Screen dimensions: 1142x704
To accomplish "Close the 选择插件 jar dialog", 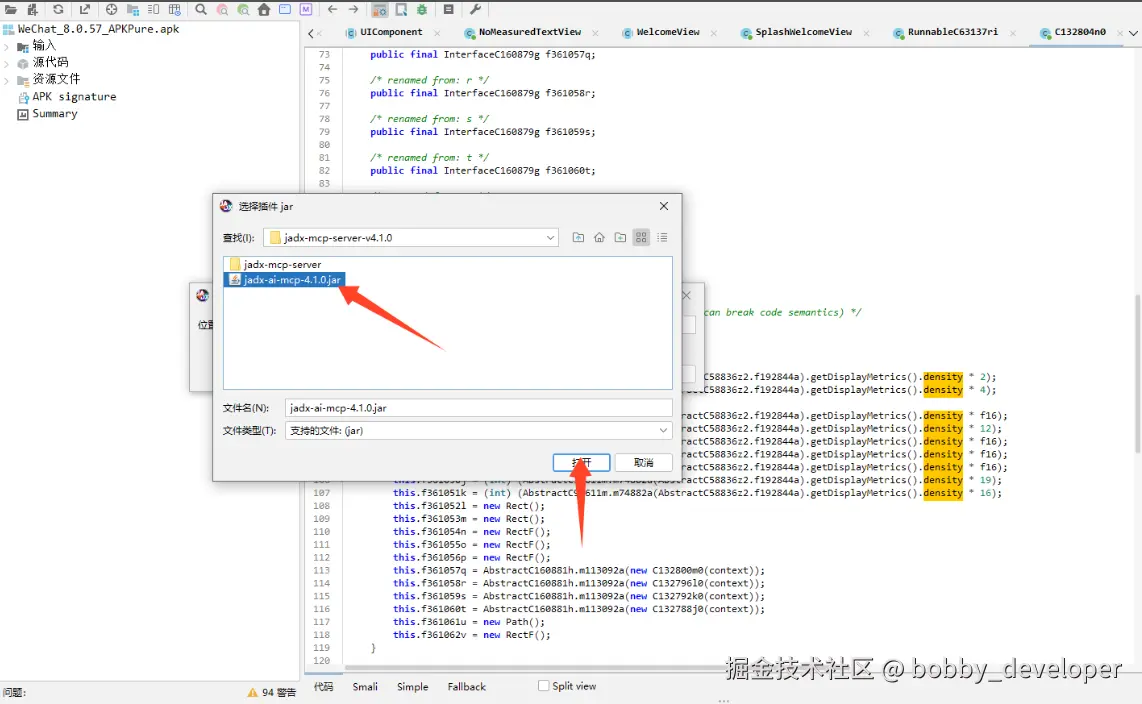I will point(663,206).
